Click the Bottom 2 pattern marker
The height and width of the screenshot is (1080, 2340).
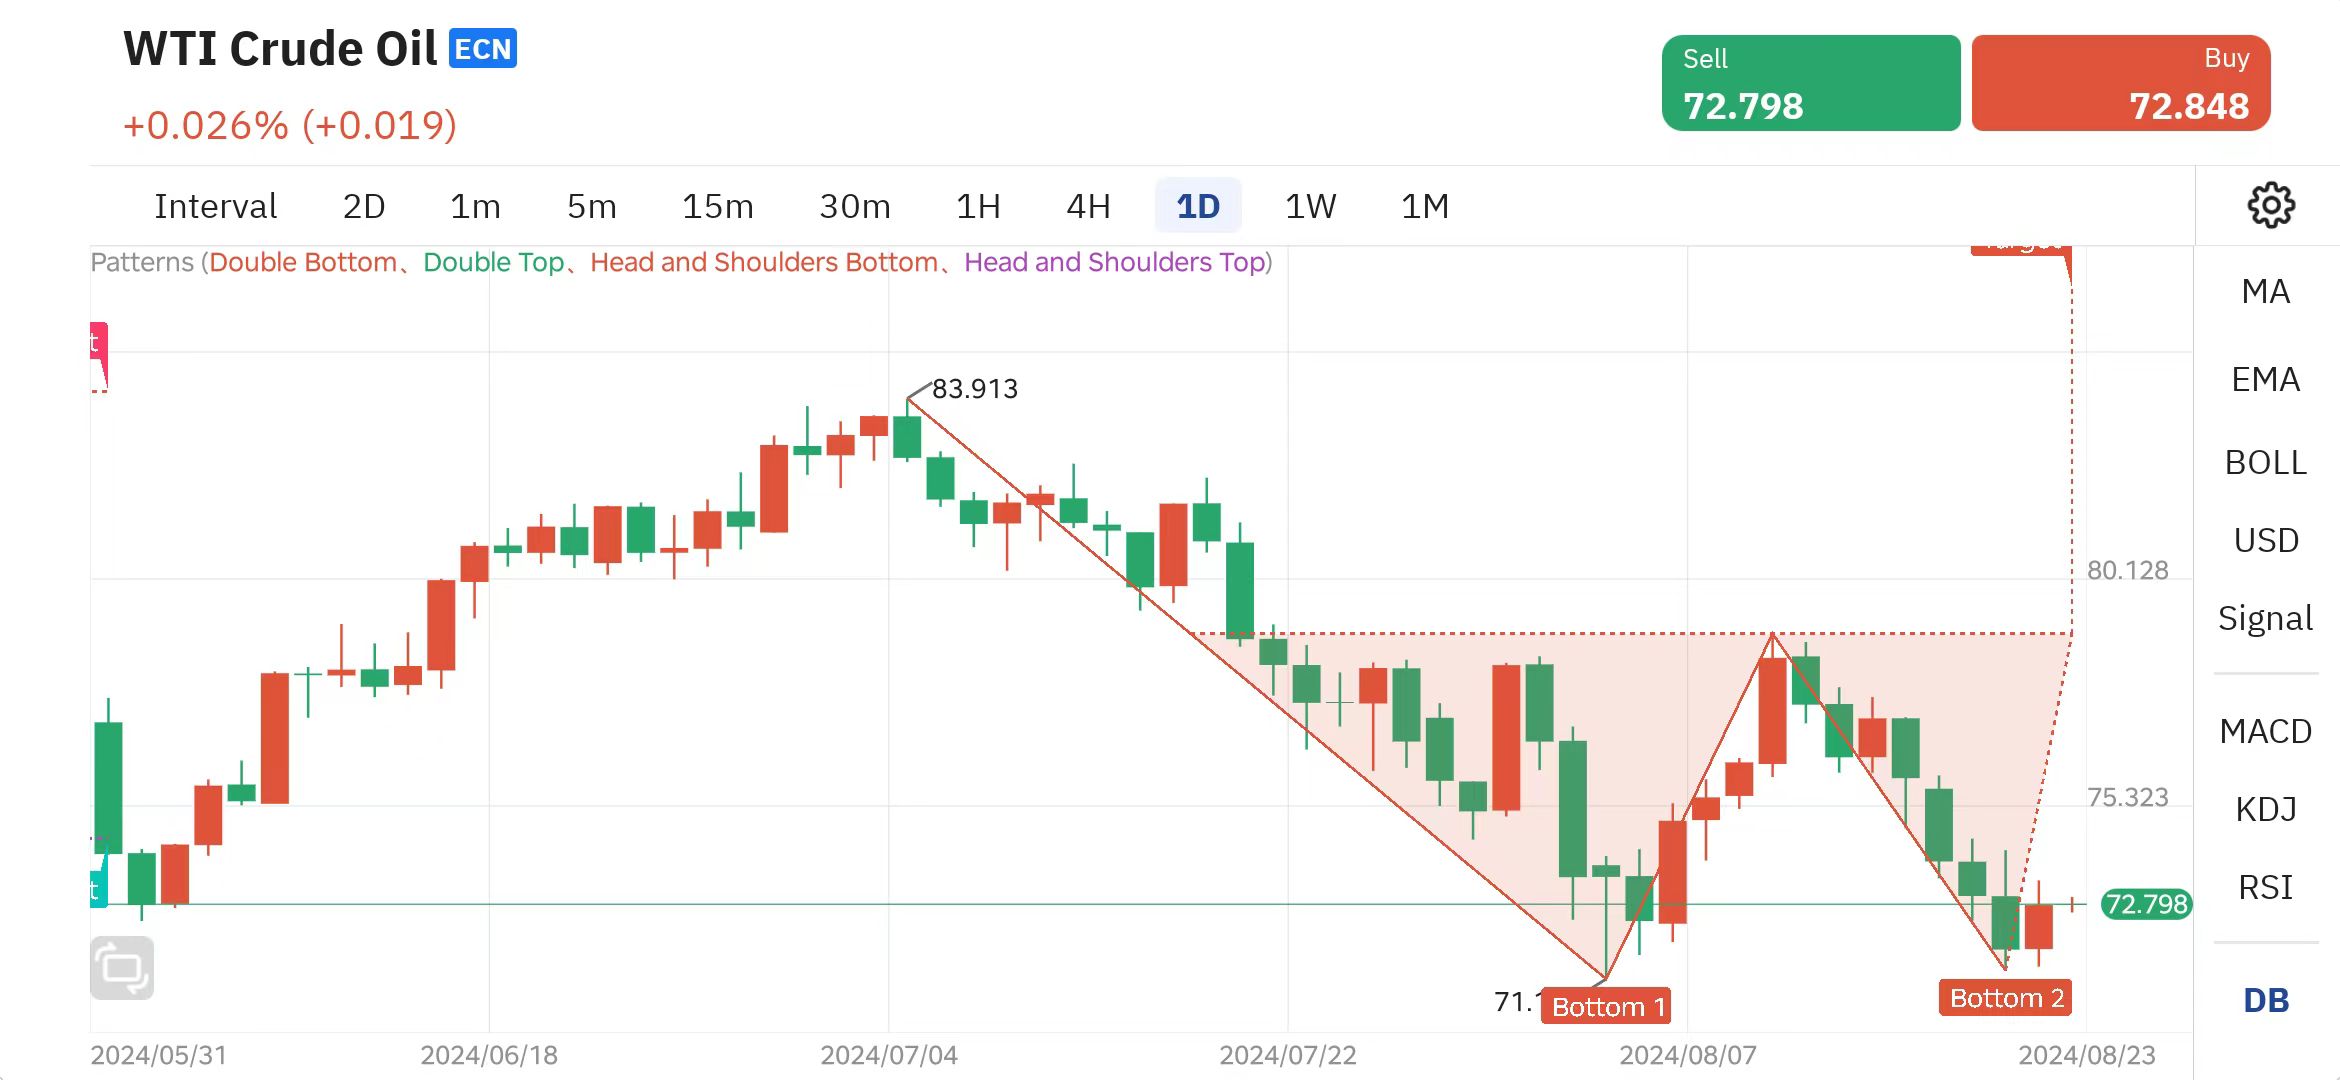pos(2006,998)
